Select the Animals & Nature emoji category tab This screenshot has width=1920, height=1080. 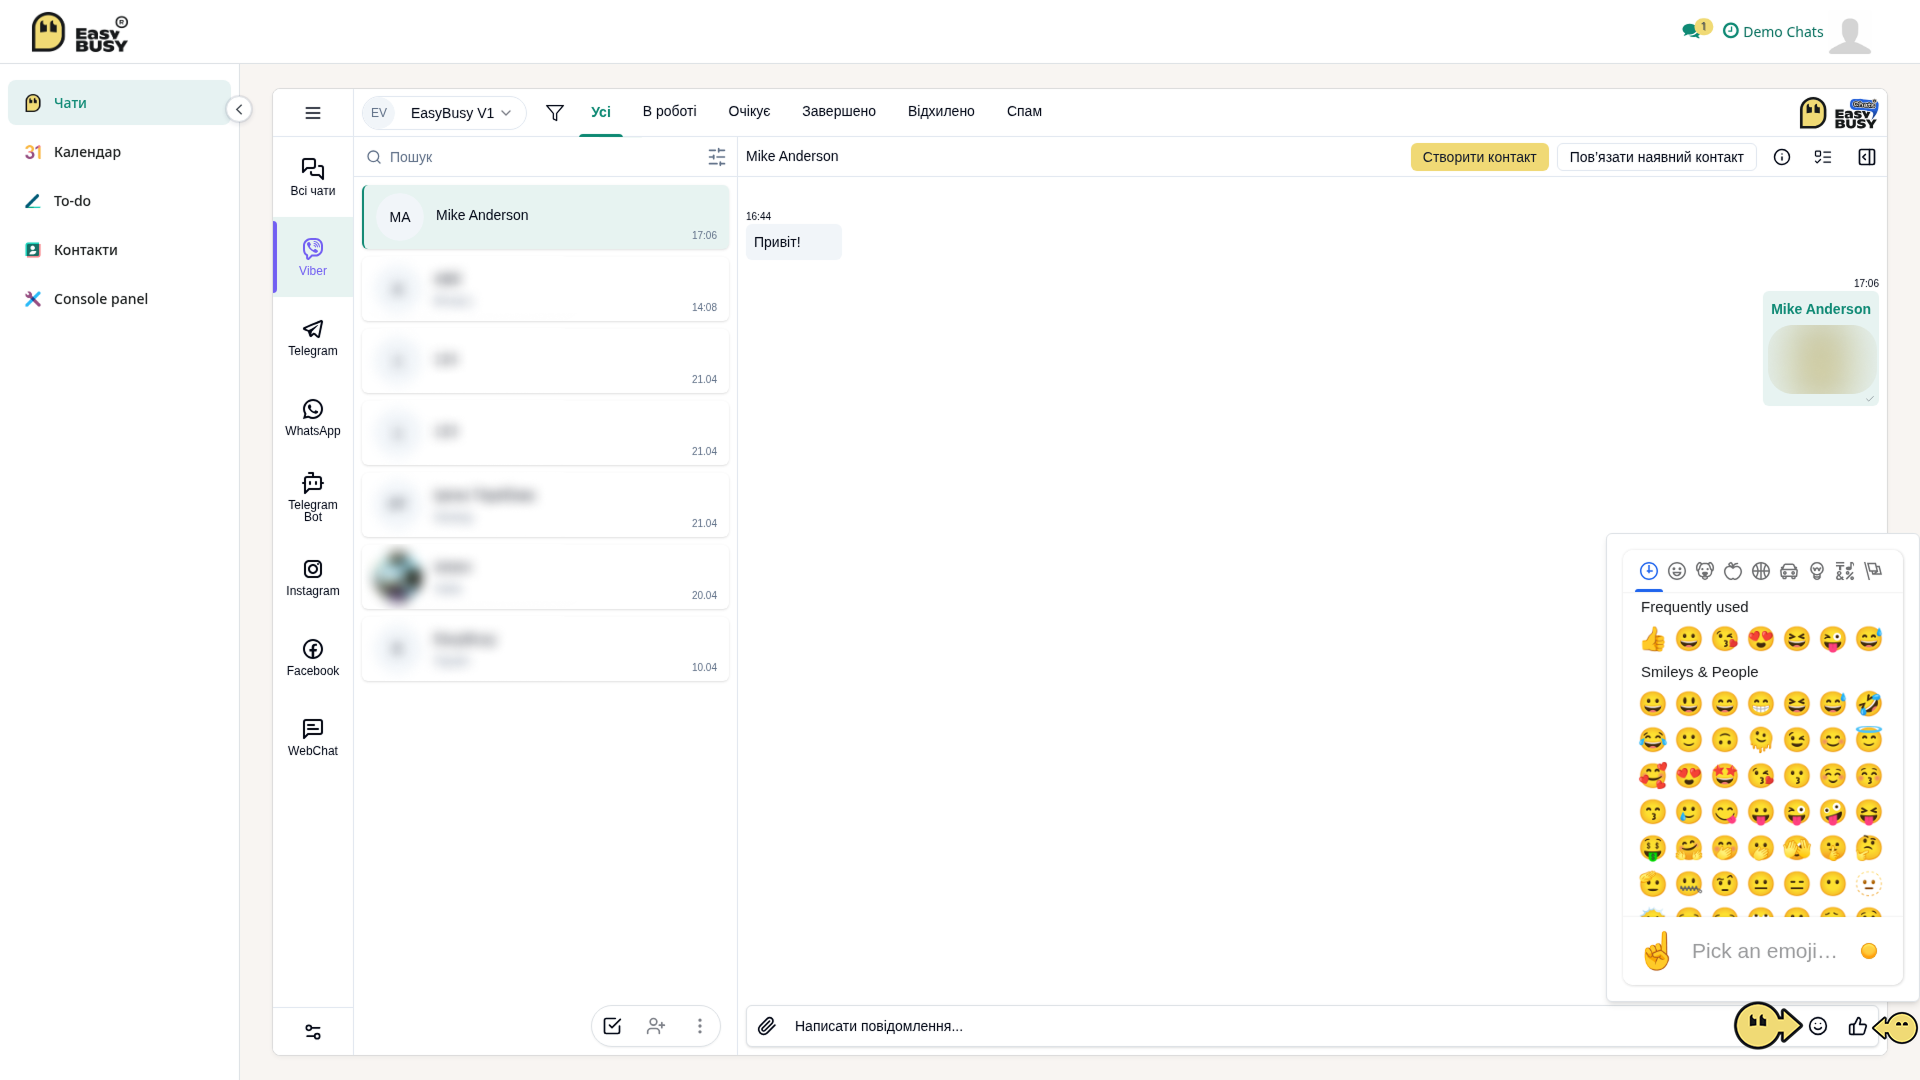coord(1705,571)
